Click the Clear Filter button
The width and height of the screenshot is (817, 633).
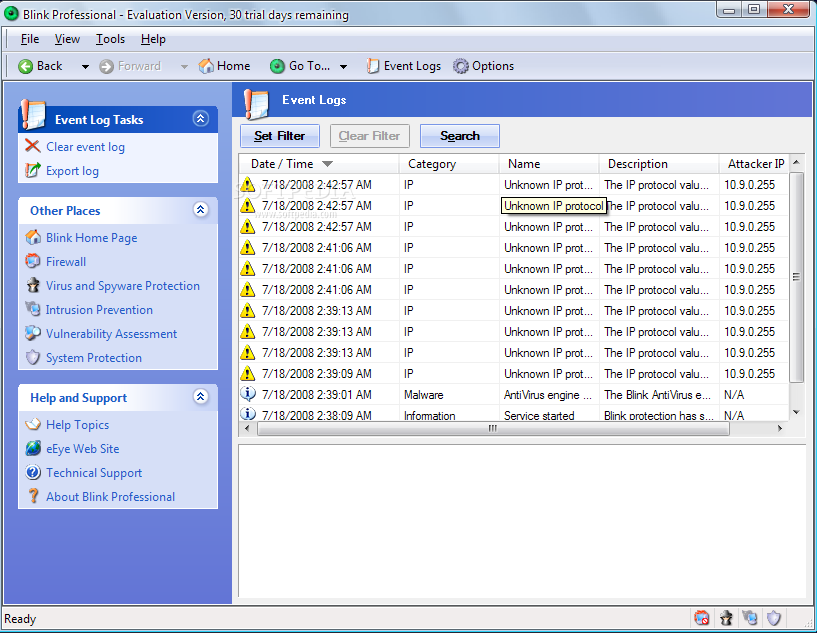[369, 136]
